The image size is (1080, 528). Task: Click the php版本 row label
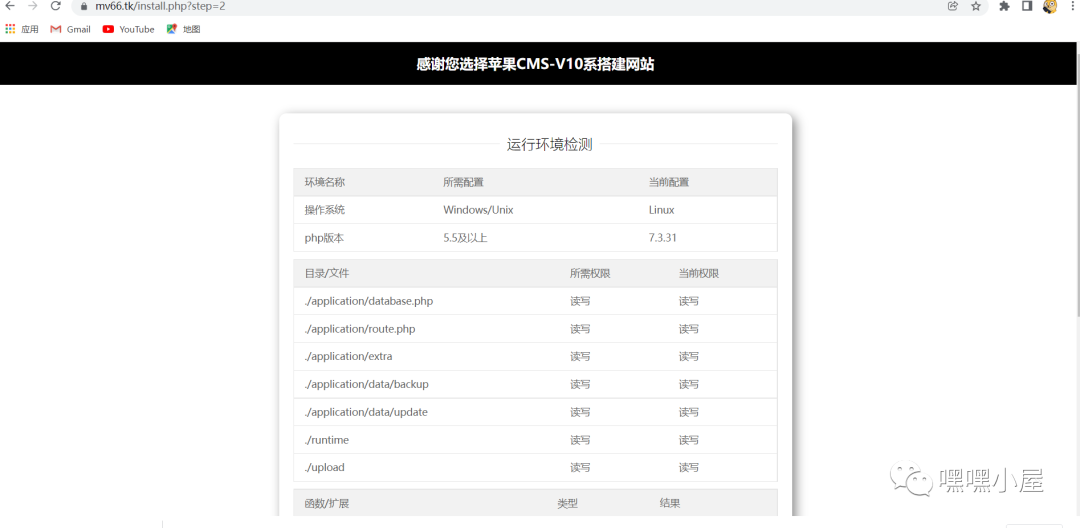(324, 238)
